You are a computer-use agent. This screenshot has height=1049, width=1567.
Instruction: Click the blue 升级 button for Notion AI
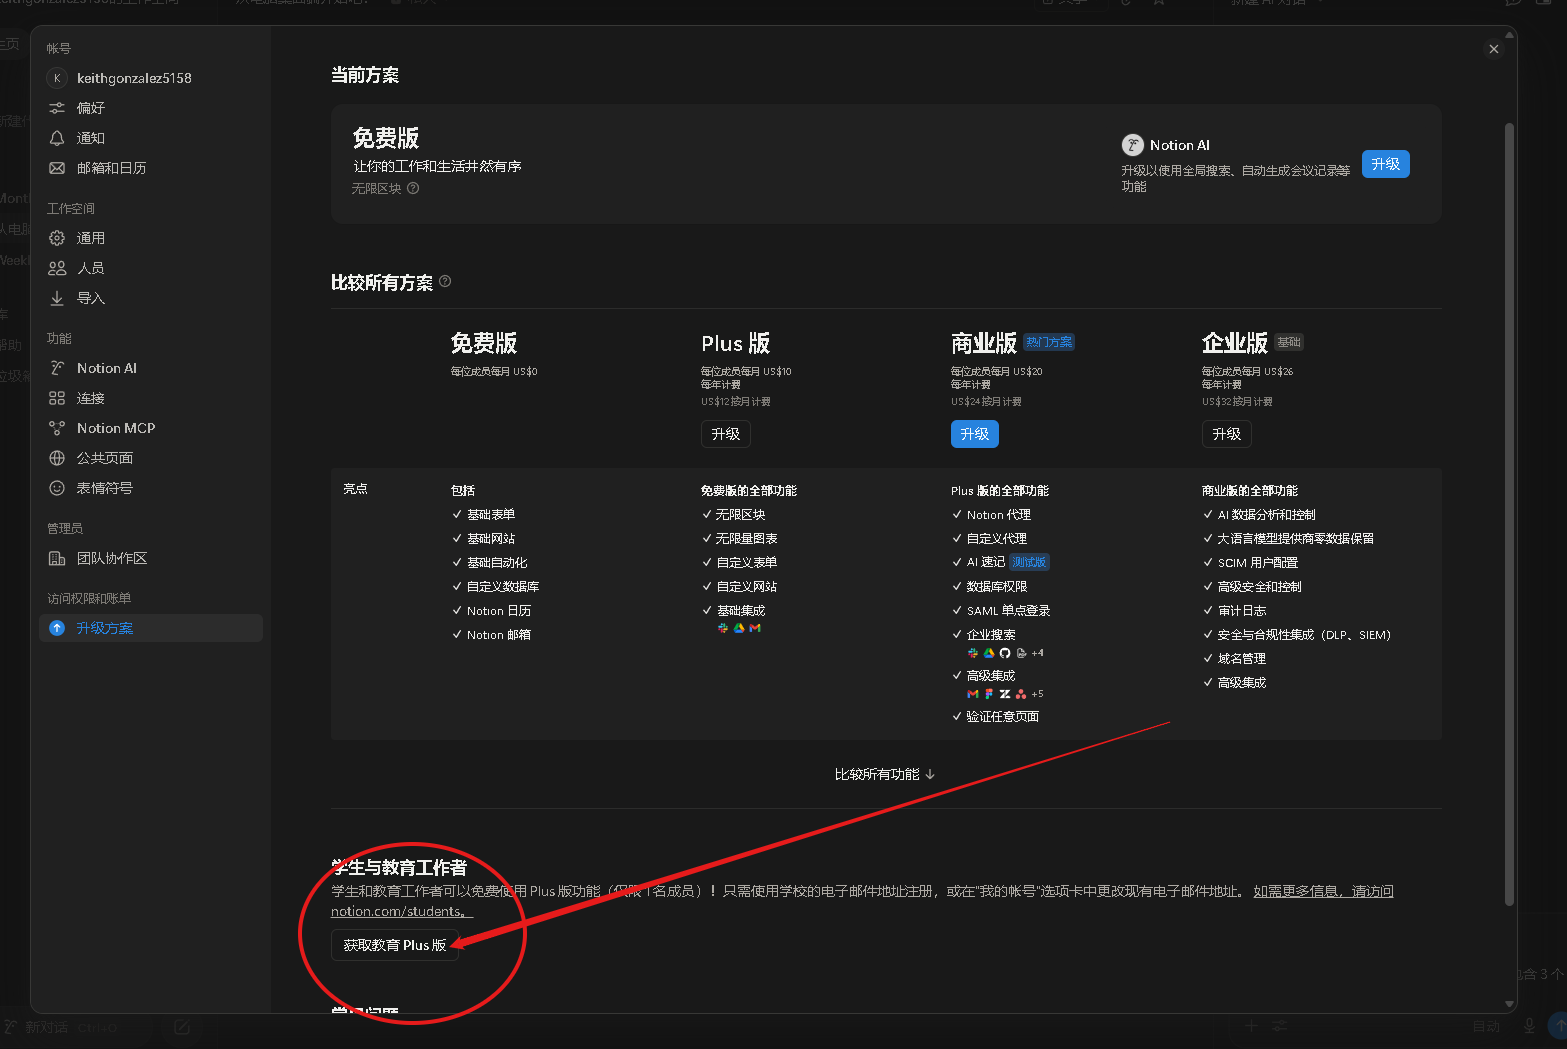tap(1386, 164)
